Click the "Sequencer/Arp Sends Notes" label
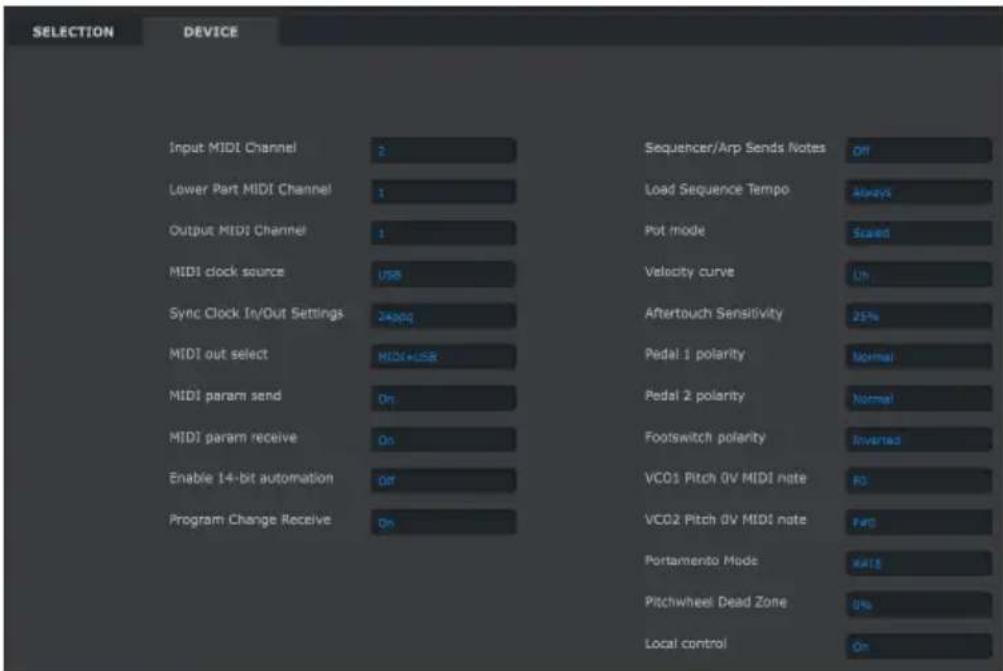Viewport: 1003px width, 671px height. [735, 148]
